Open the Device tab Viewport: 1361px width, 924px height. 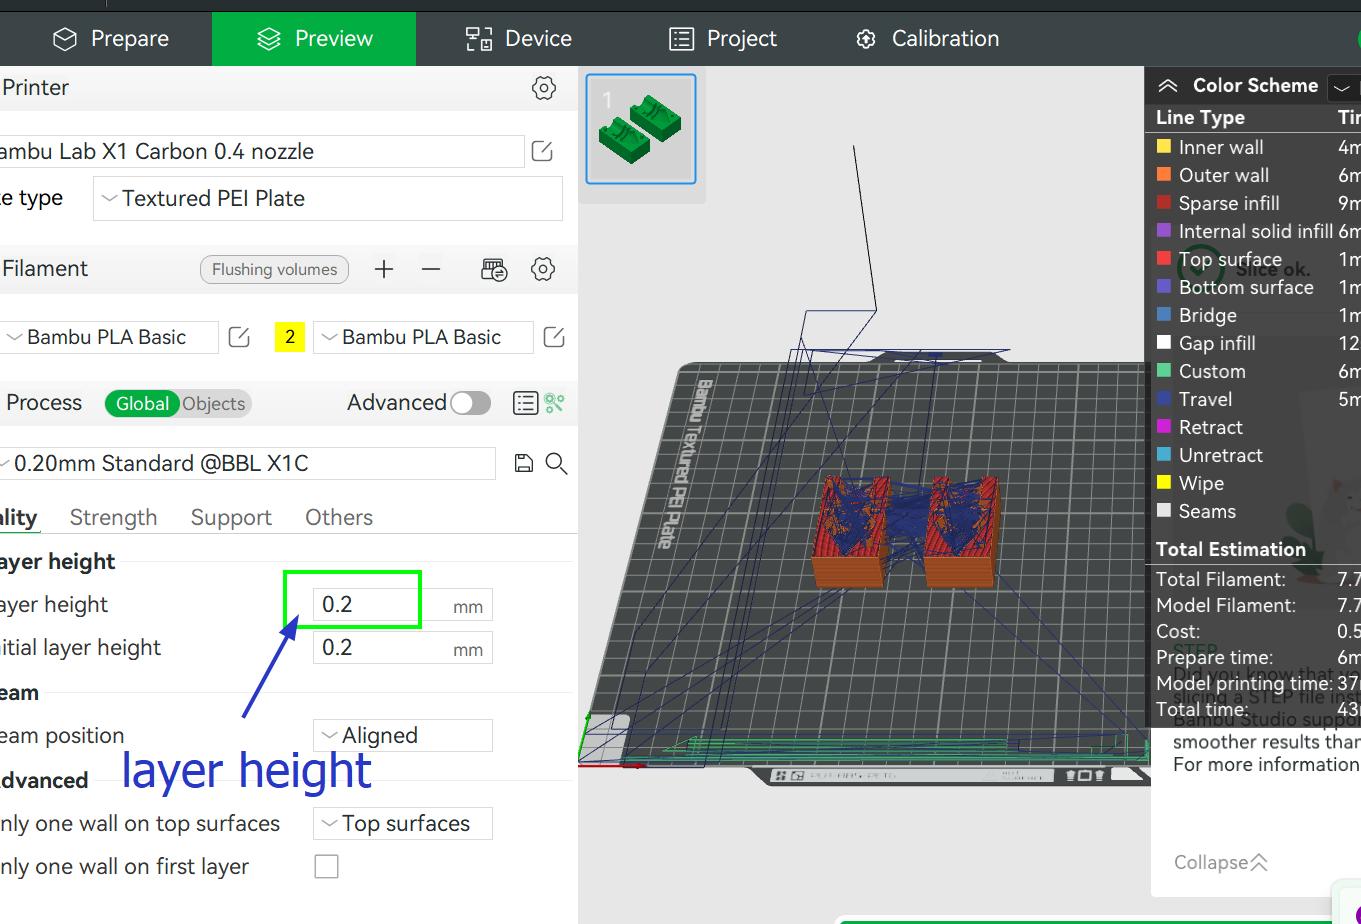click(519, 39)
